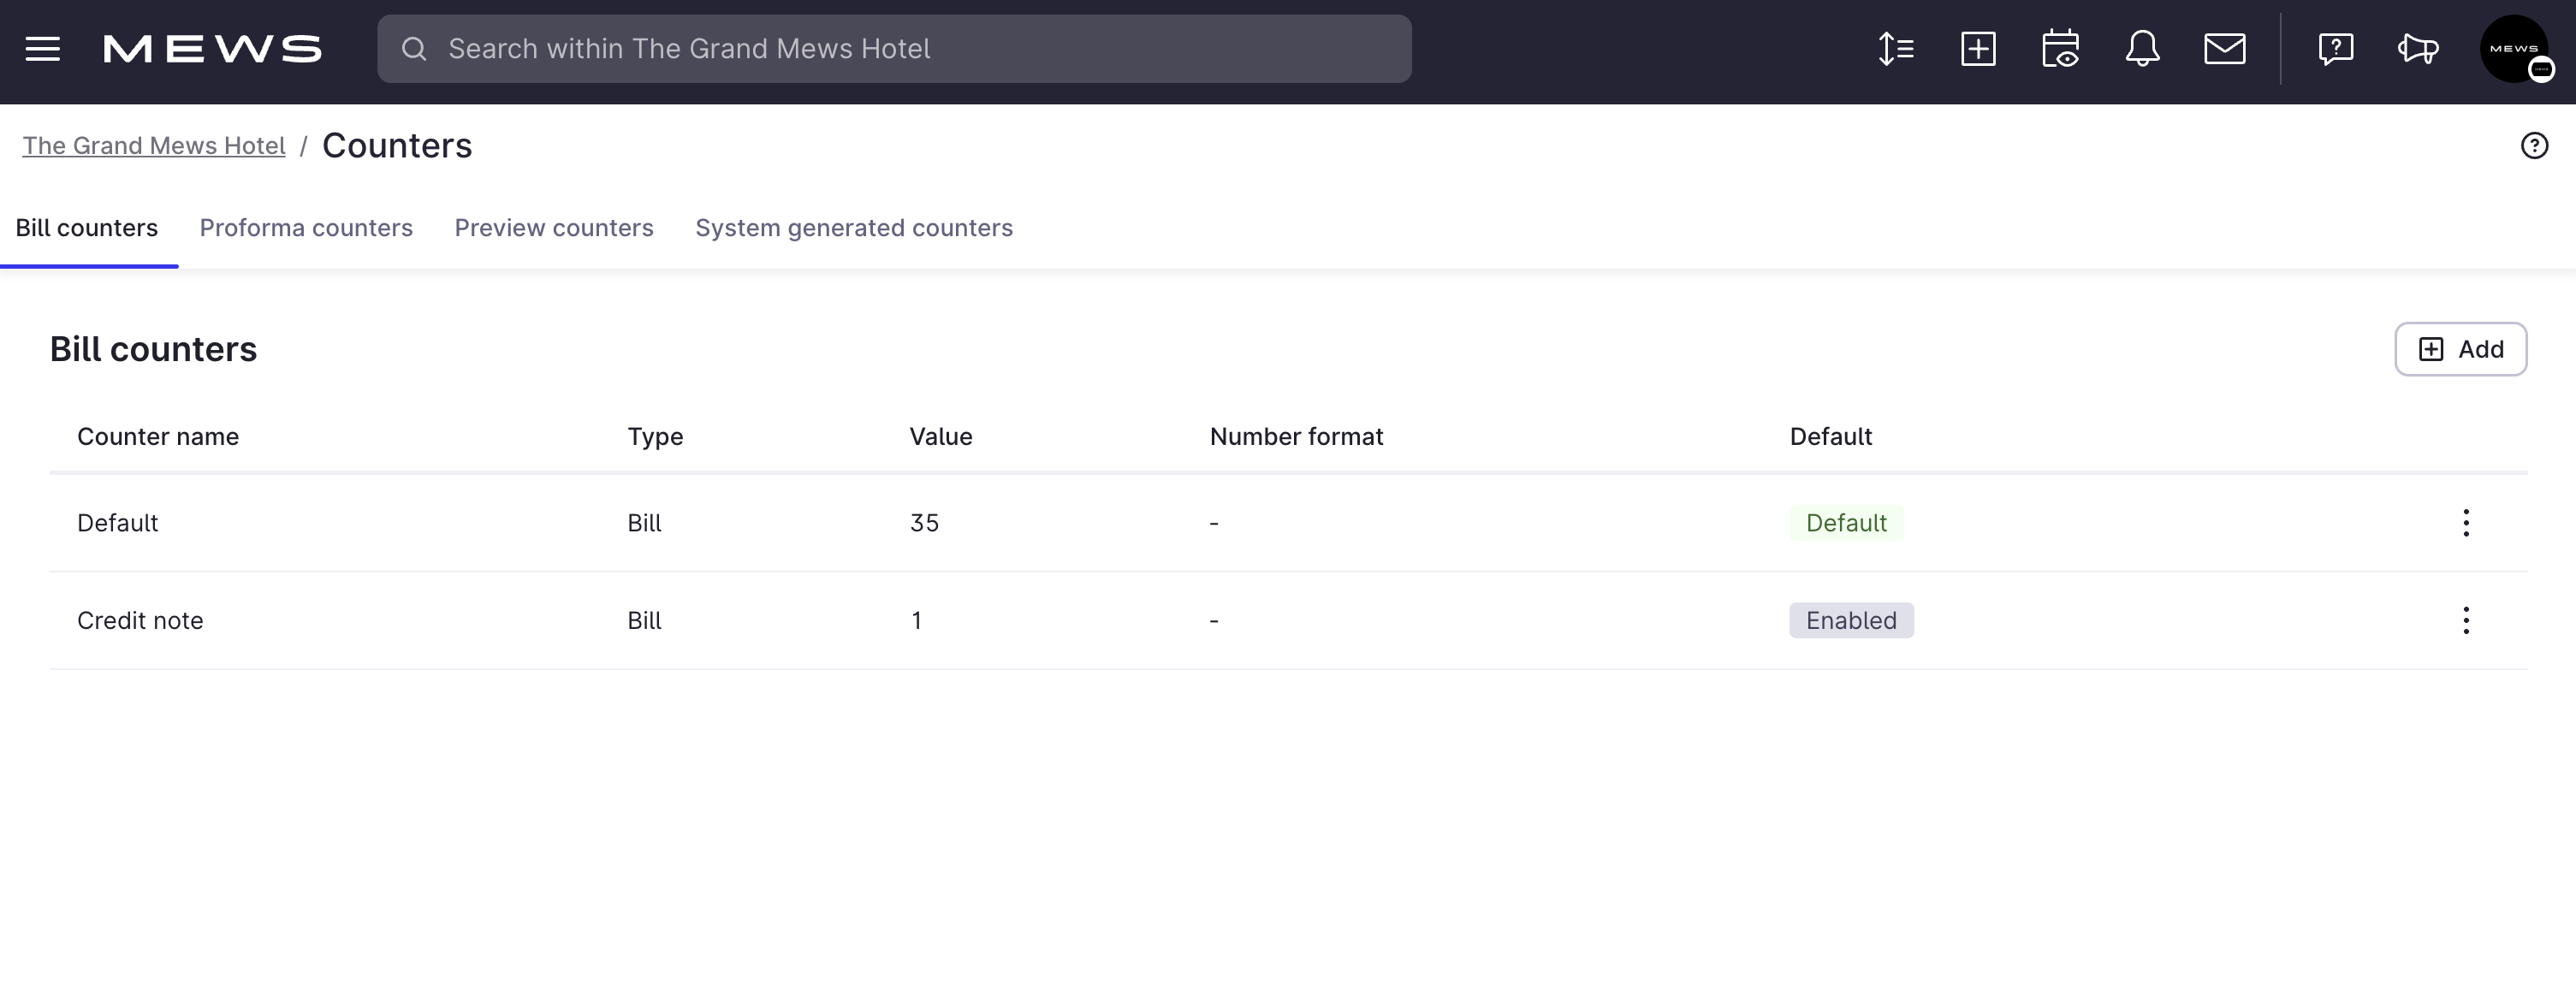
Task: Open the Mews profile avatar
Action: coord(2514,49)
